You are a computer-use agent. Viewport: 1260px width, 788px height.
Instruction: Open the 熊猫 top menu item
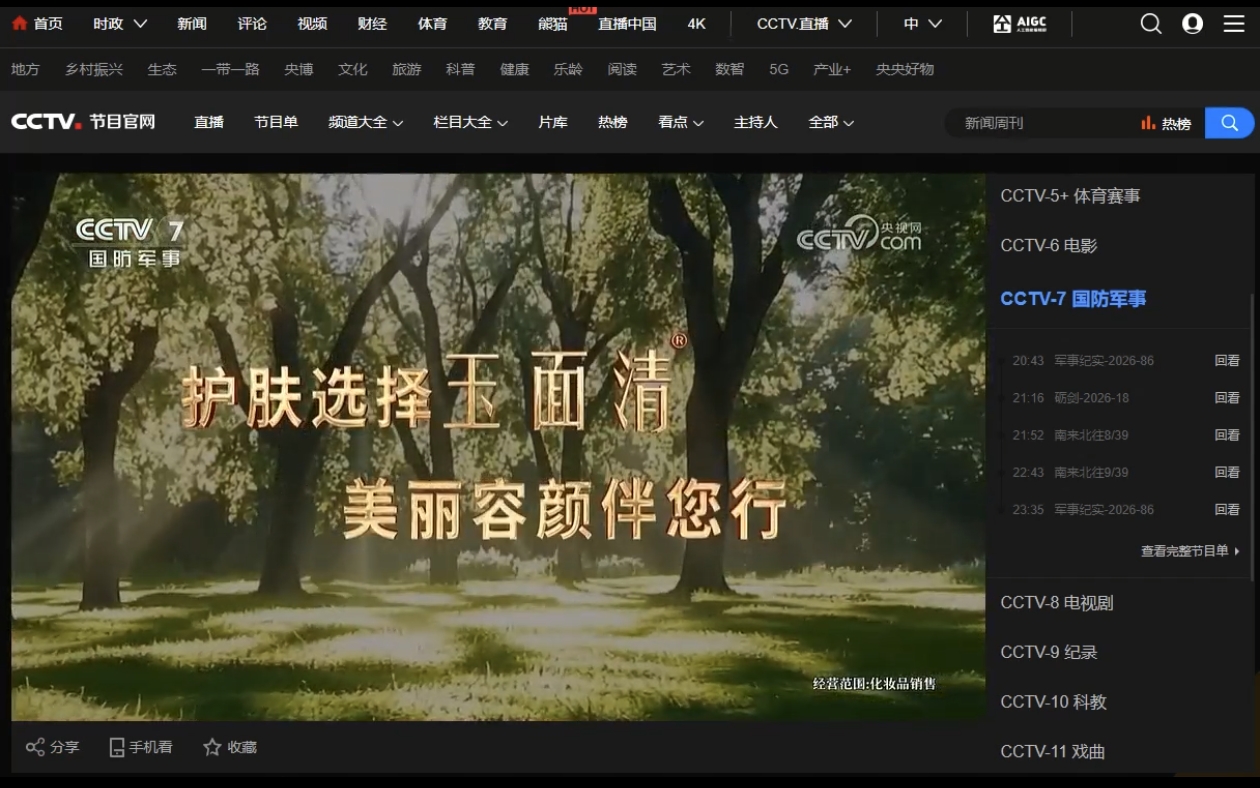click(553, 23)
